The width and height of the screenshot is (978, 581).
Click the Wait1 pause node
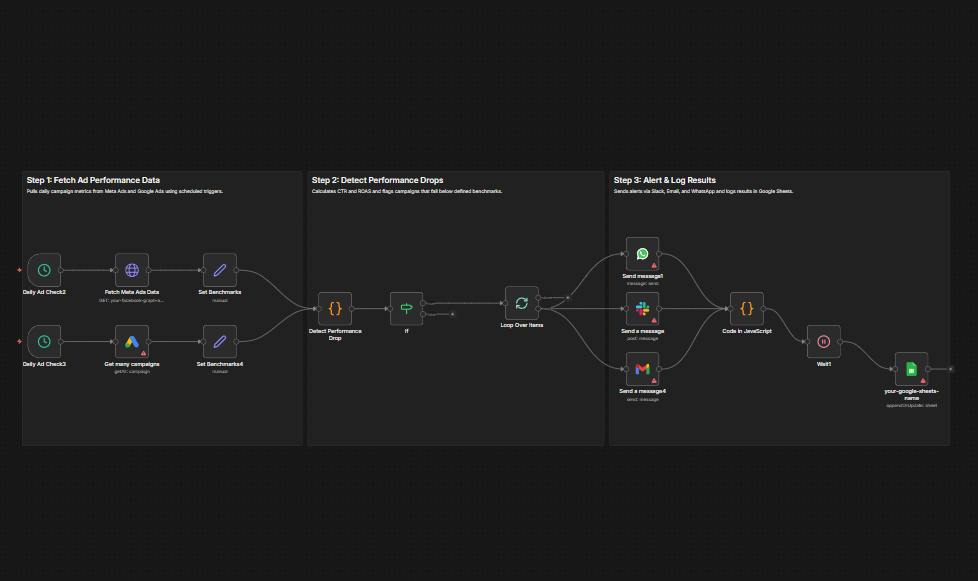coord(824,341)
